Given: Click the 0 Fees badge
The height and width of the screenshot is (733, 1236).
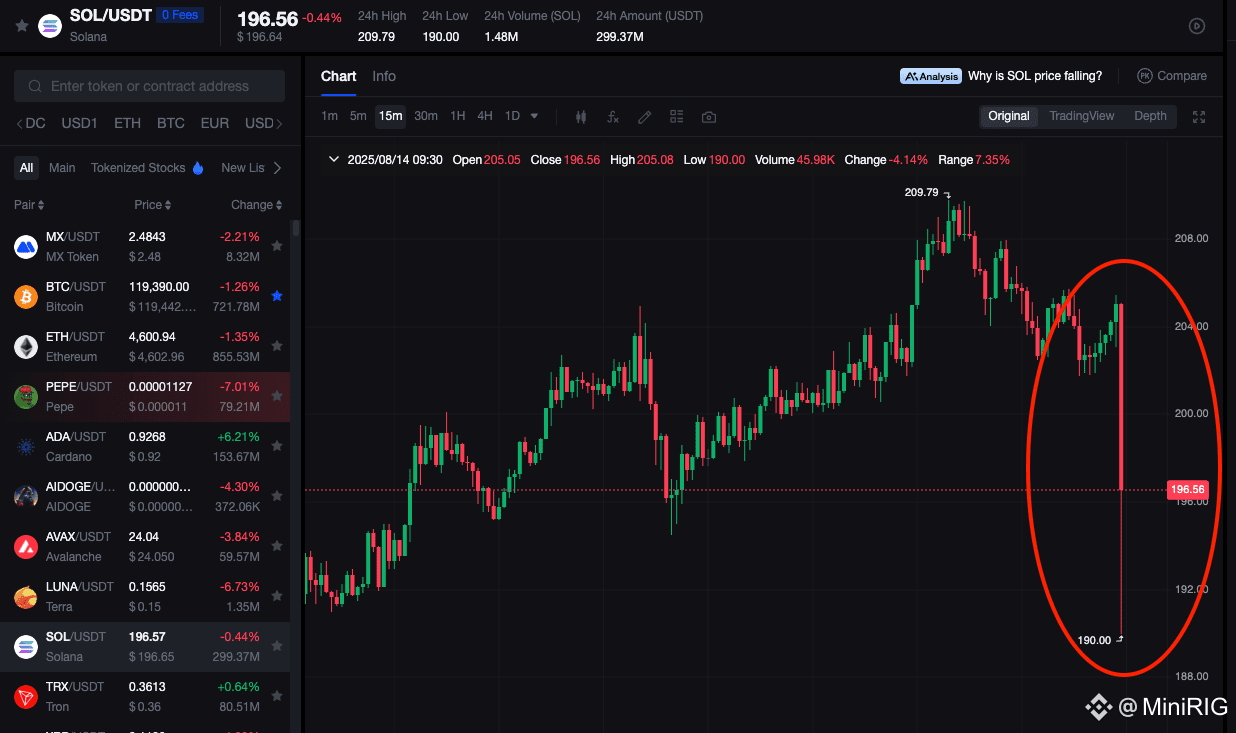Looking at the screenshot, I should pos(181,15).
